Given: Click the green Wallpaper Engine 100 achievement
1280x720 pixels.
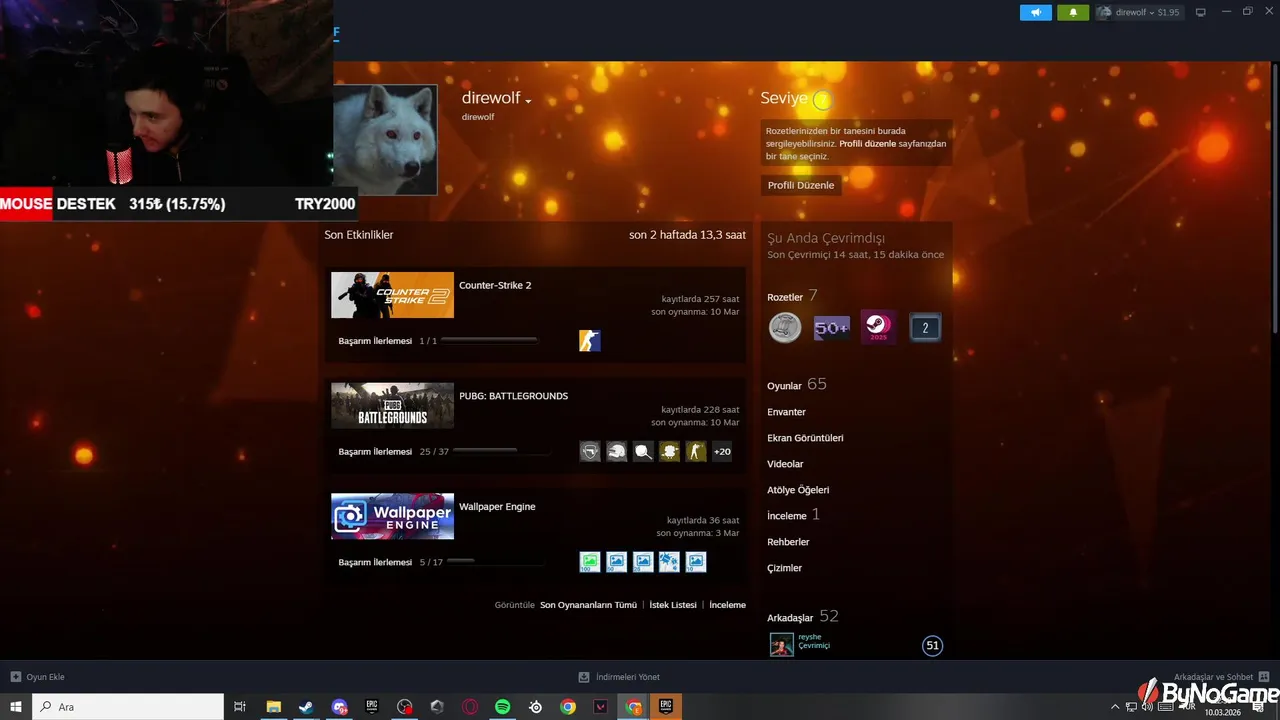Looking at the screenshot, I should [590, 562].
